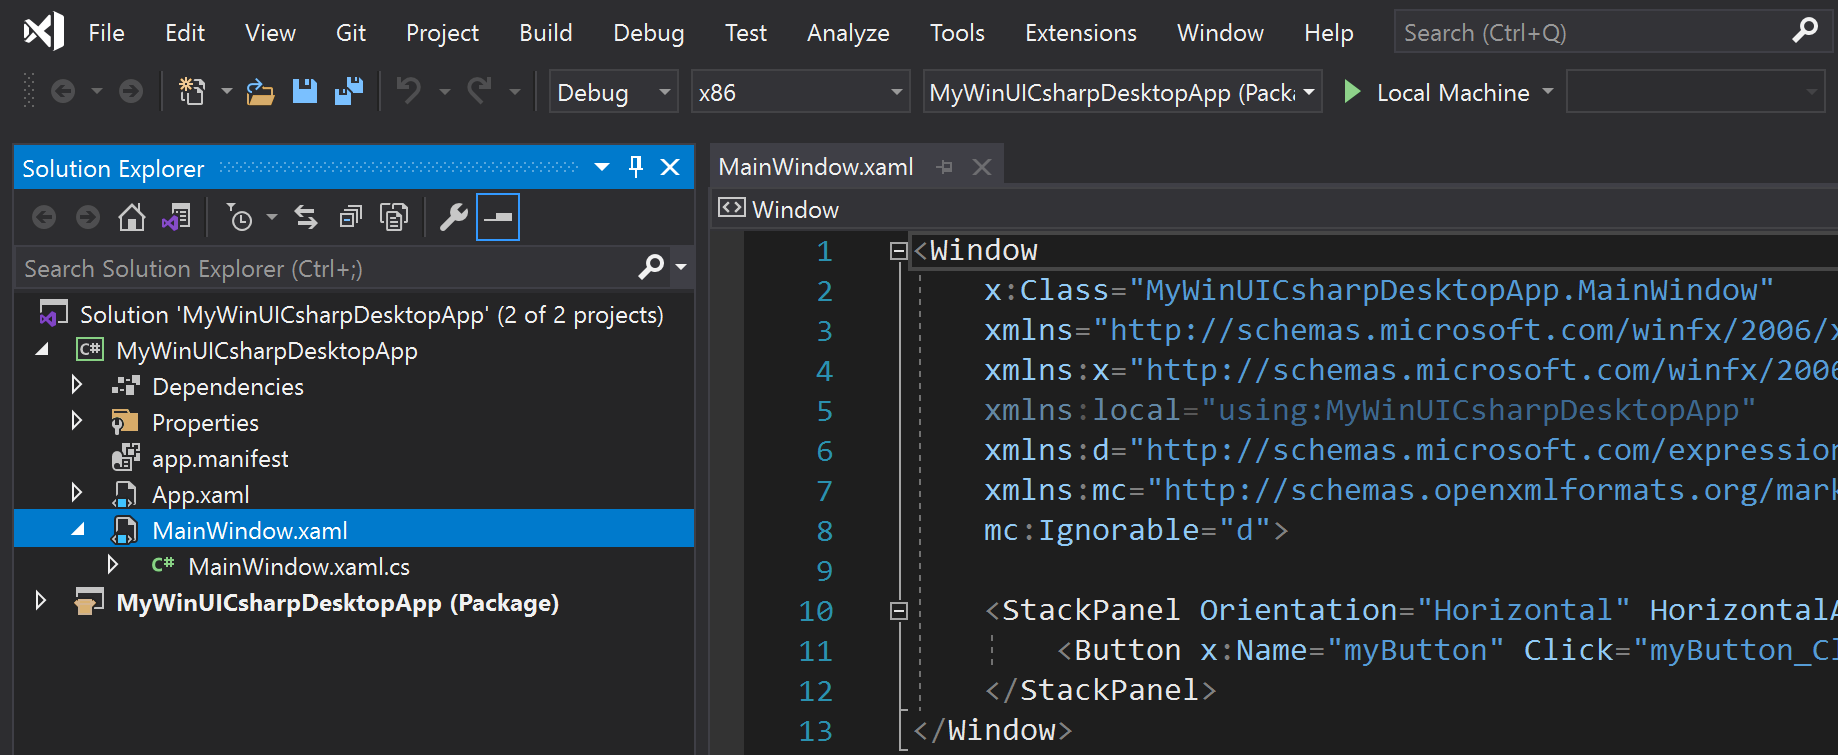Click the New Project toolbar icon
Screen dimensions: 1838x755
191,92
